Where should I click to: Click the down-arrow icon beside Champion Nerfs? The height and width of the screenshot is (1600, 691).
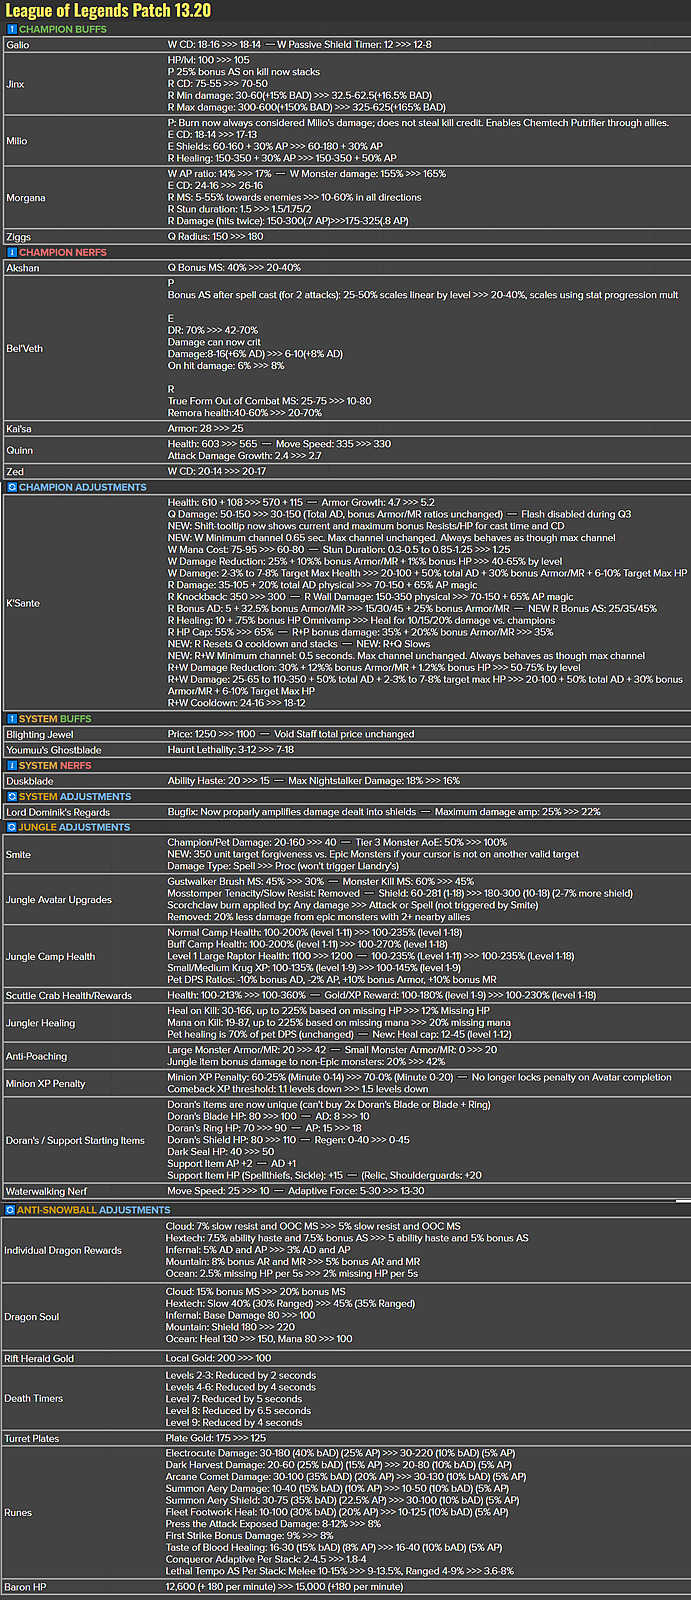pyautogui.click(x=12, y=253)
